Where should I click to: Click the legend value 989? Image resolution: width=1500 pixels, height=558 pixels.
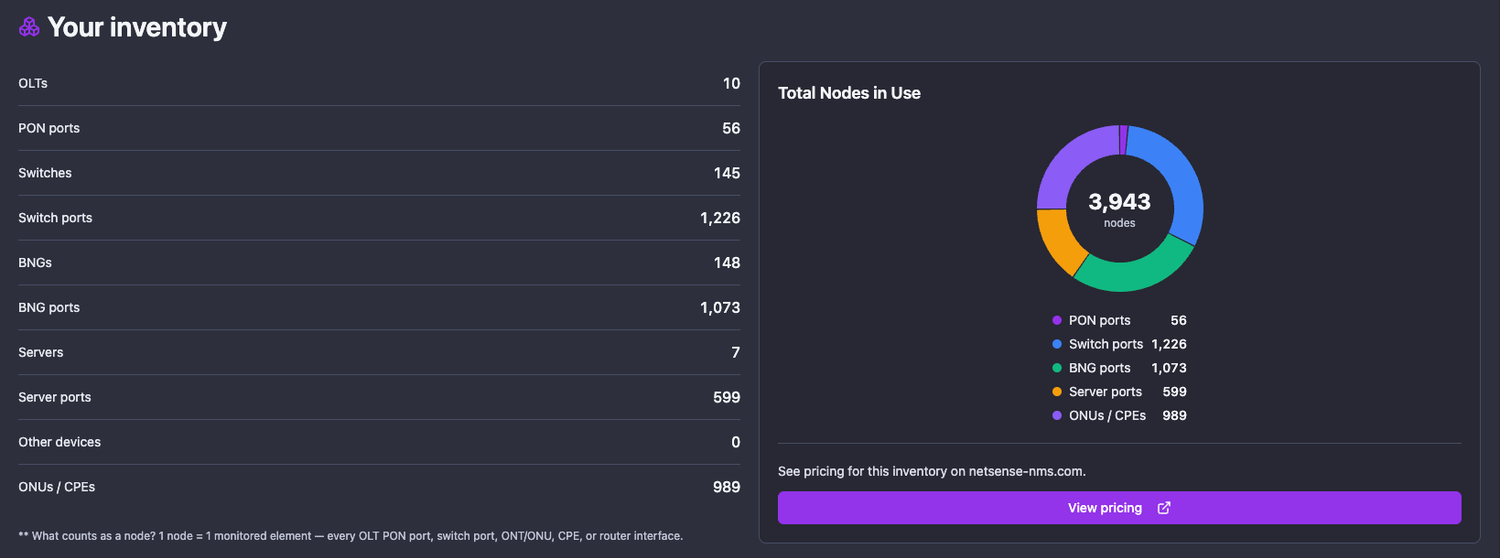coord(1175,416)
